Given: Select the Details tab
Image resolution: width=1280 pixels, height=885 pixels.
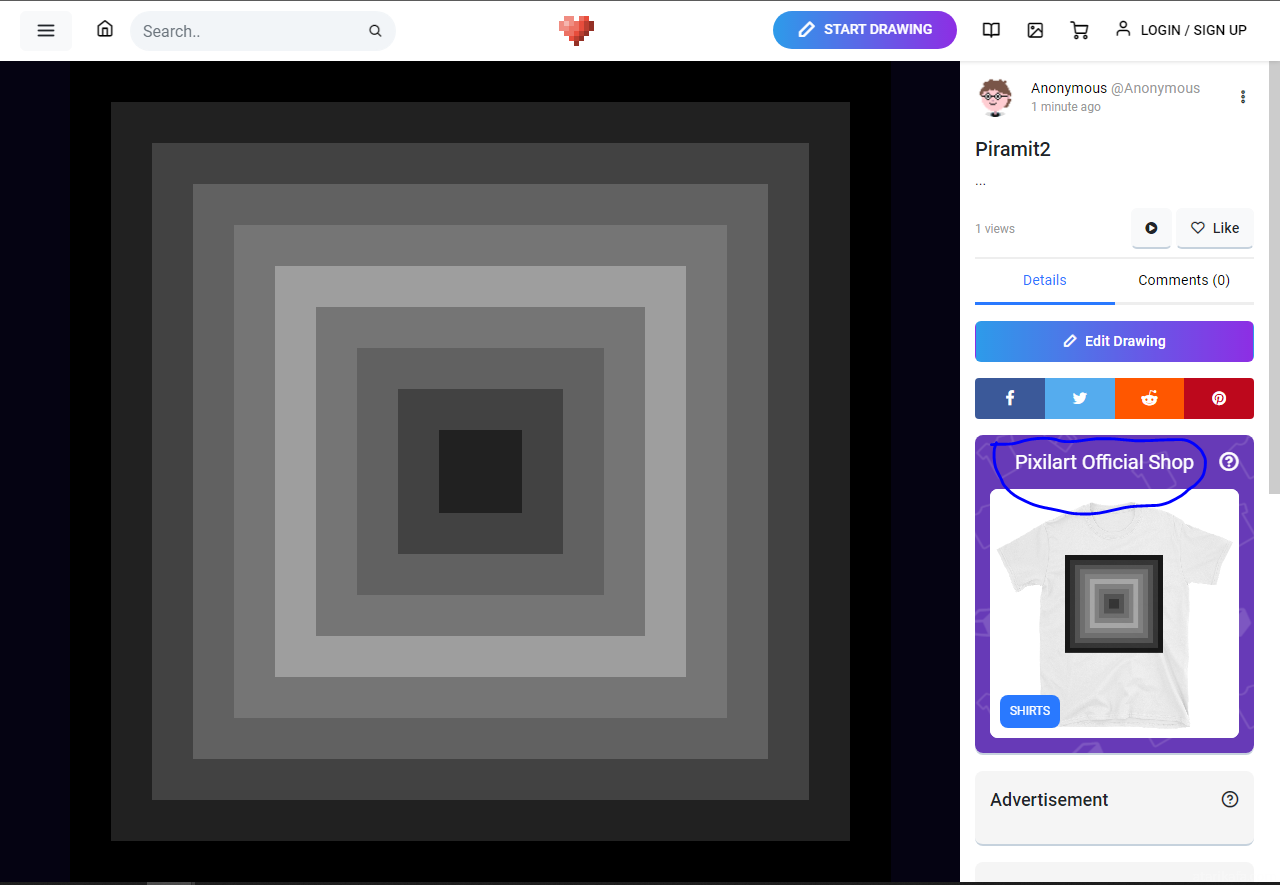Looking at the screenshot, I should click(x=1044, y=280).
